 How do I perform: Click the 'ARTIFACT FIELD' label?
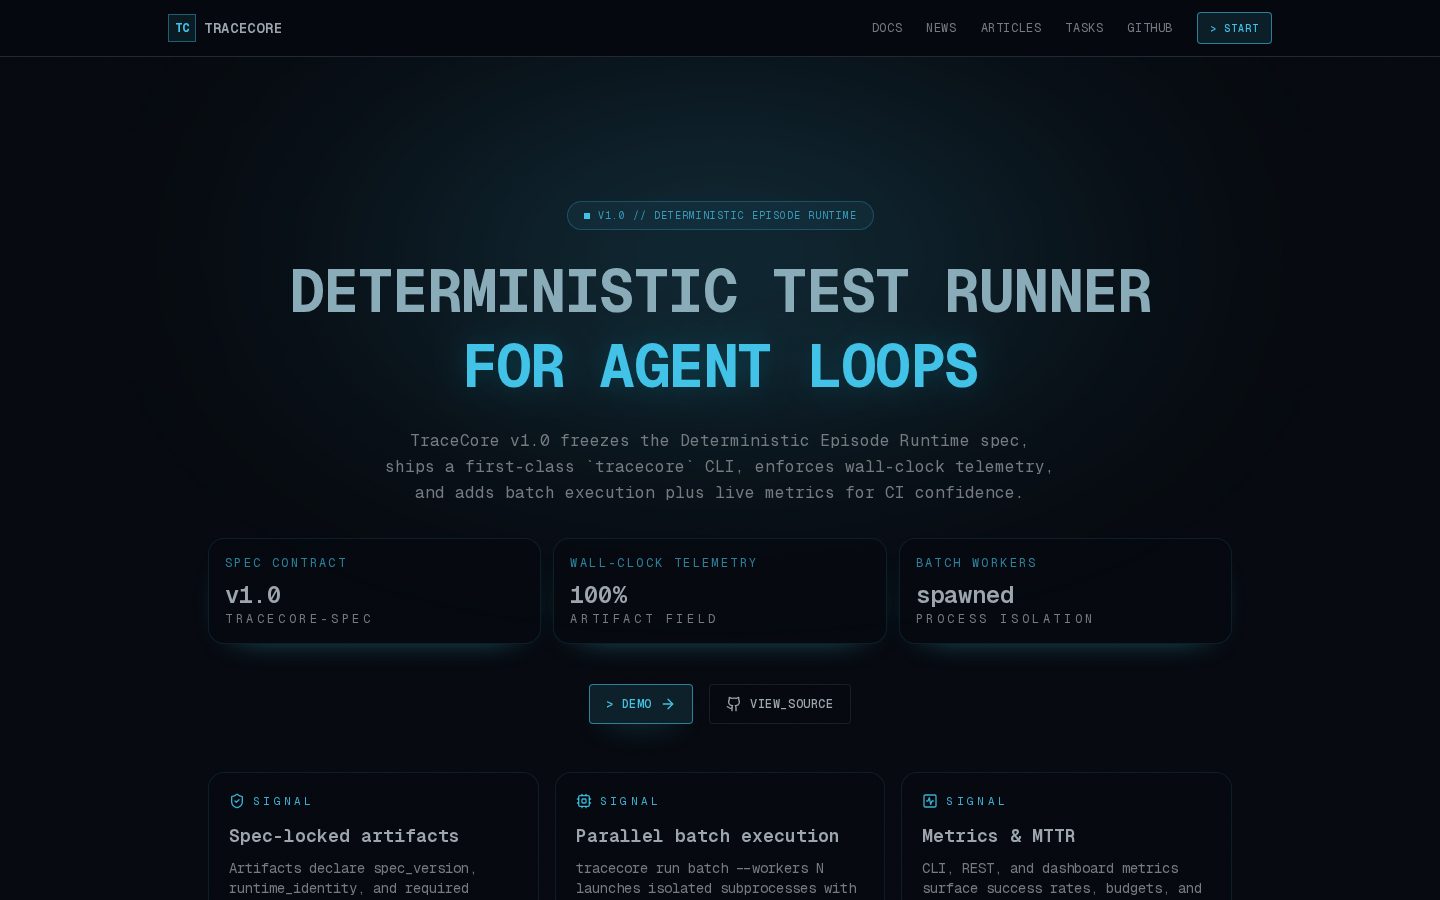pos(644,619)
